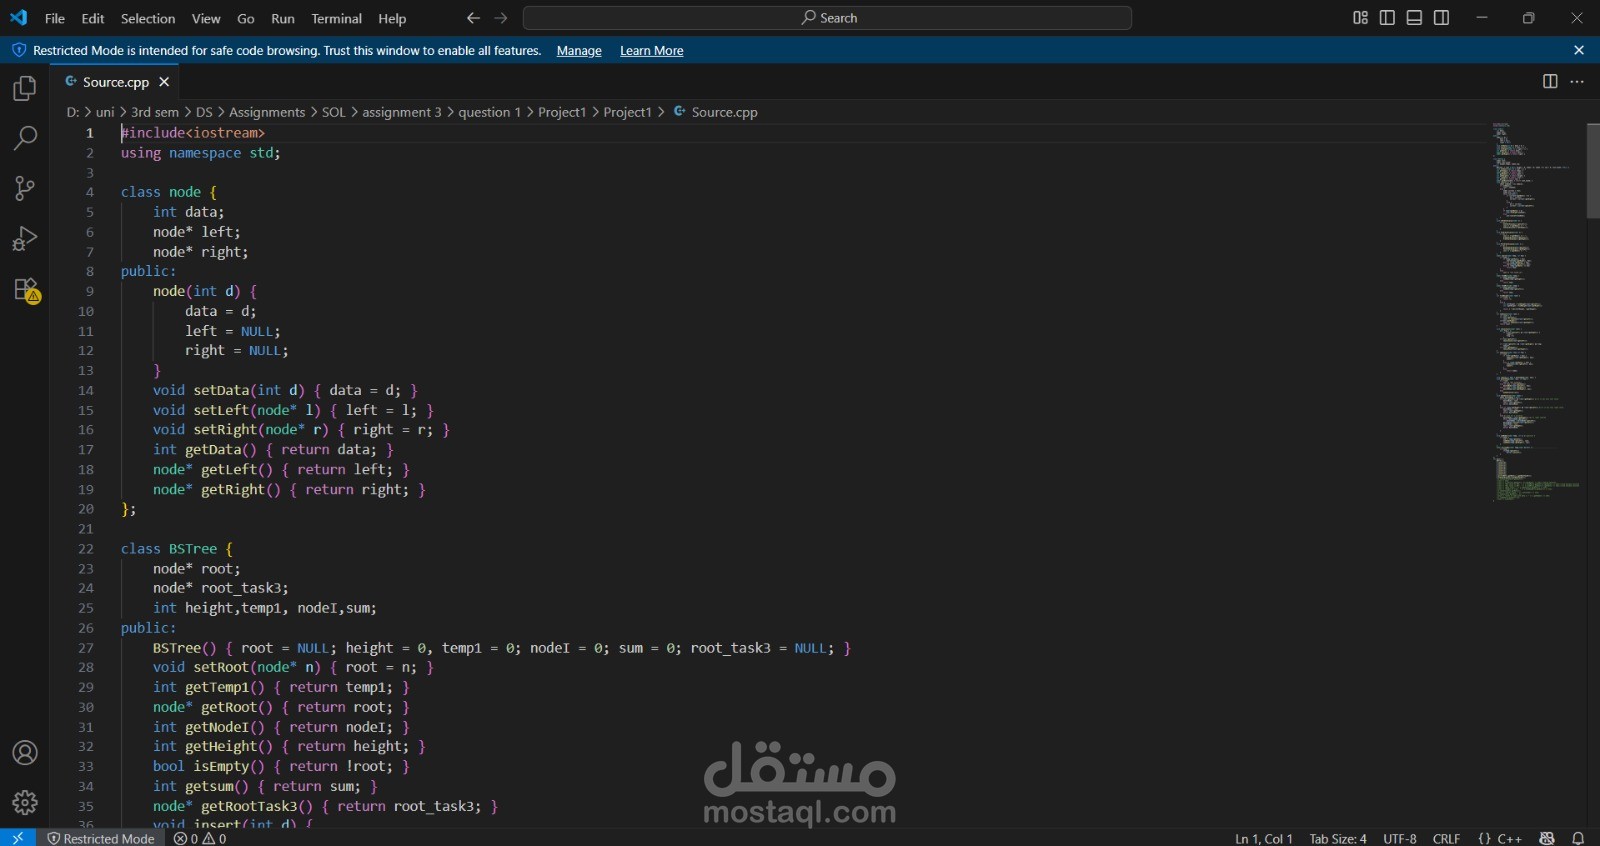Open the Go menu
Image resolution: width=1600 pixels, height=846 pixels.
(x=246, y=18)
